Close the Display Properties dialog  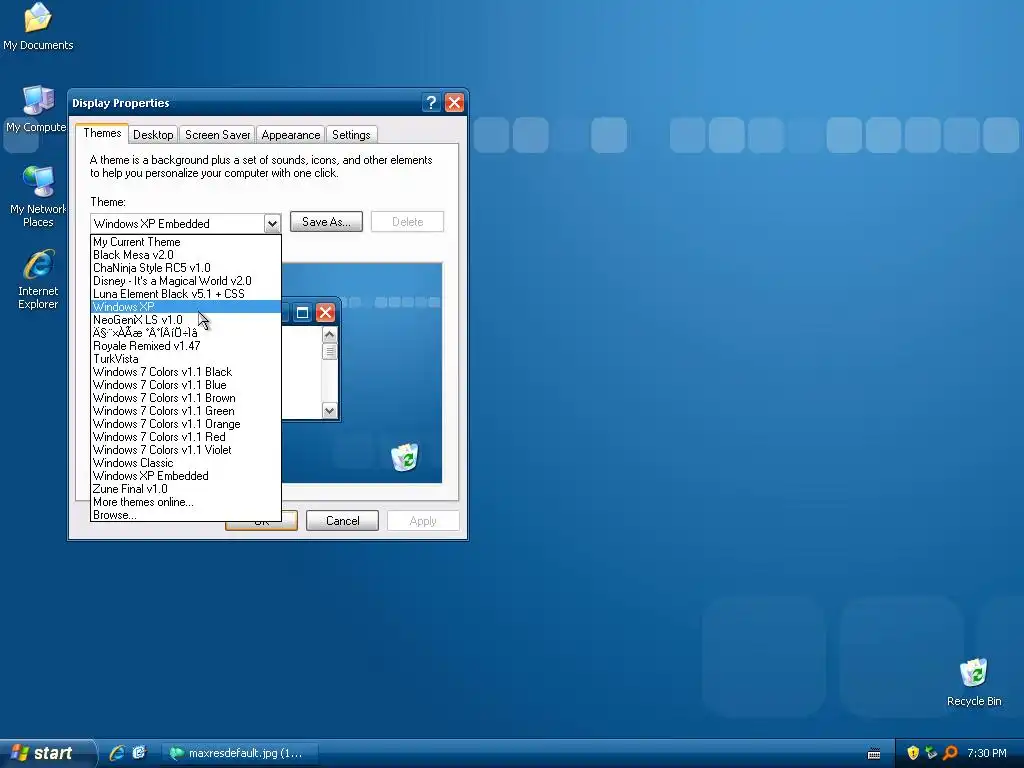[454, 103]
